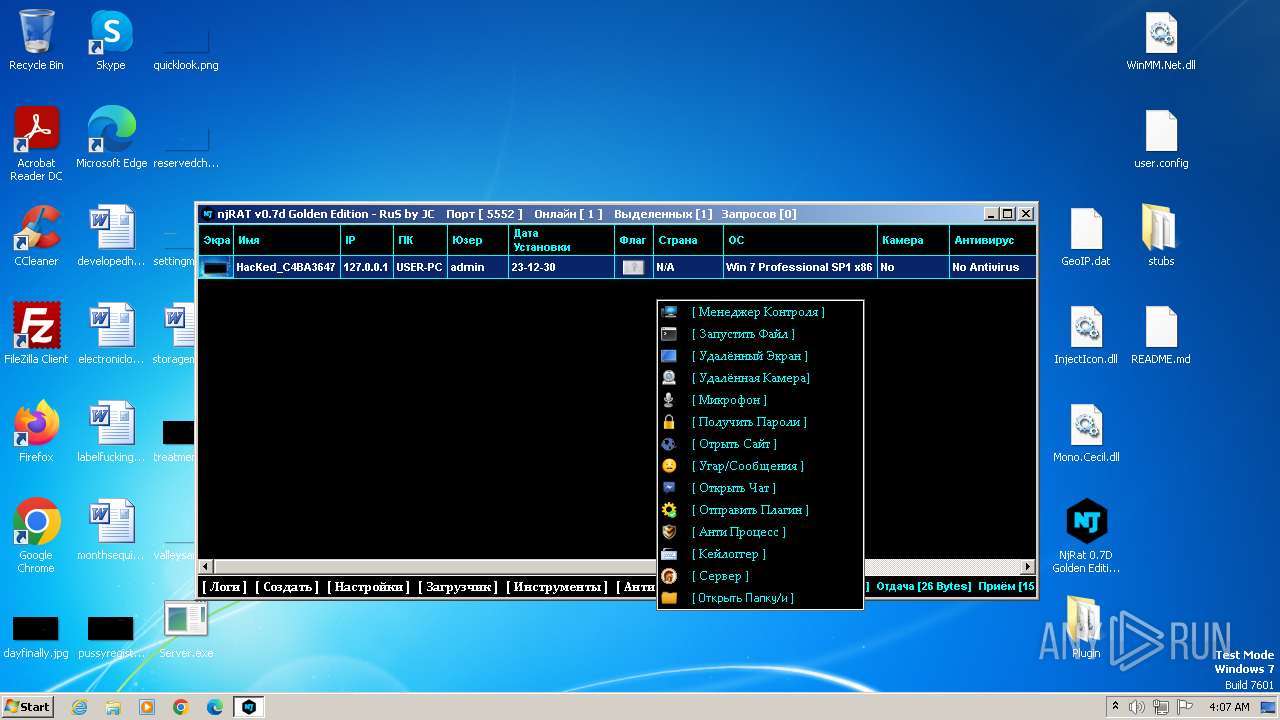Click the Логи button in bottom bar
The image size is (1280, 720).
click(224, 587)
